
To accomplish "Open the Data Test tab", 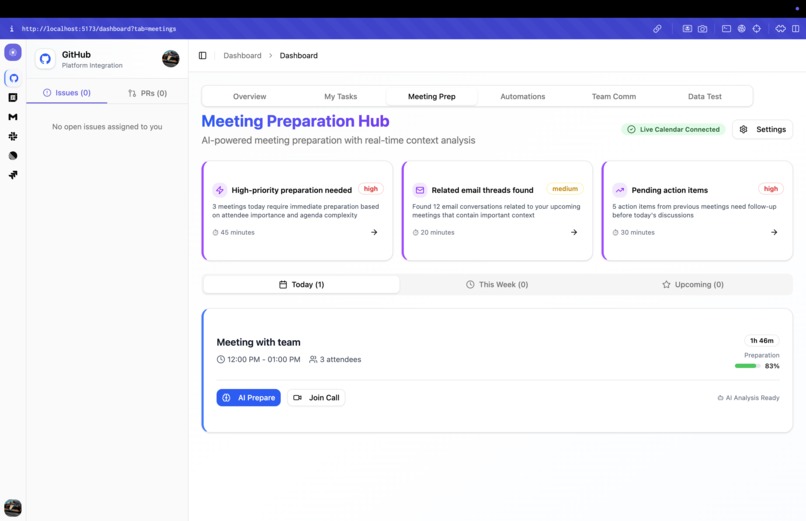I will click(705, 97).
